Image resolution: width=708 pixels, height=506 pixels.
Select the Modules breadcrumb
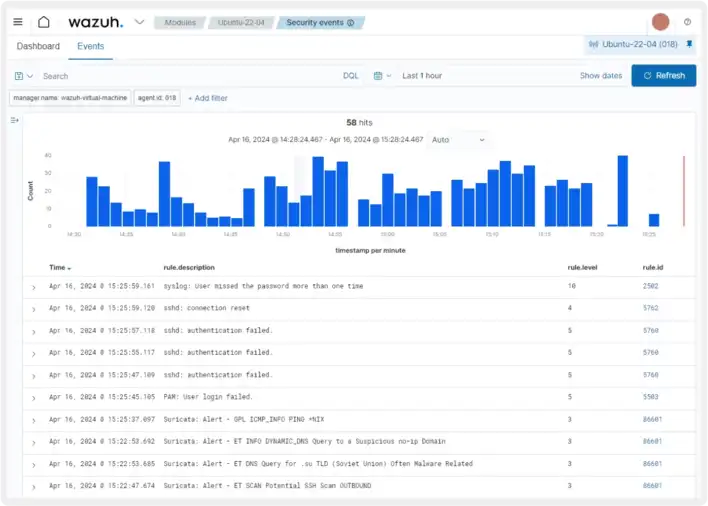(x=180, y=23)
